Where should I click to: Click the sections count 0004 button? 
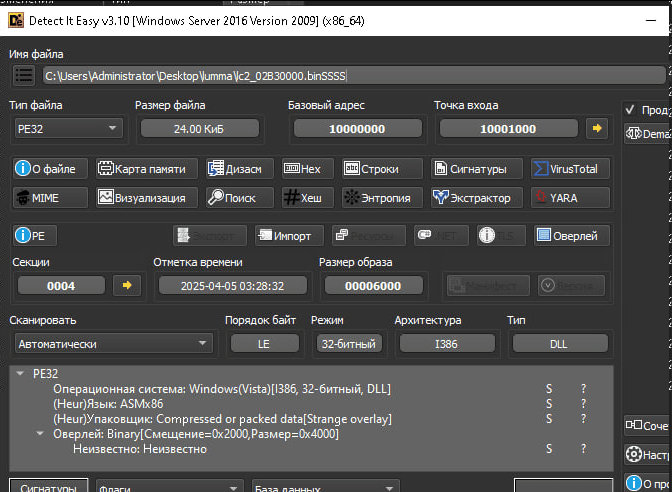61,285
